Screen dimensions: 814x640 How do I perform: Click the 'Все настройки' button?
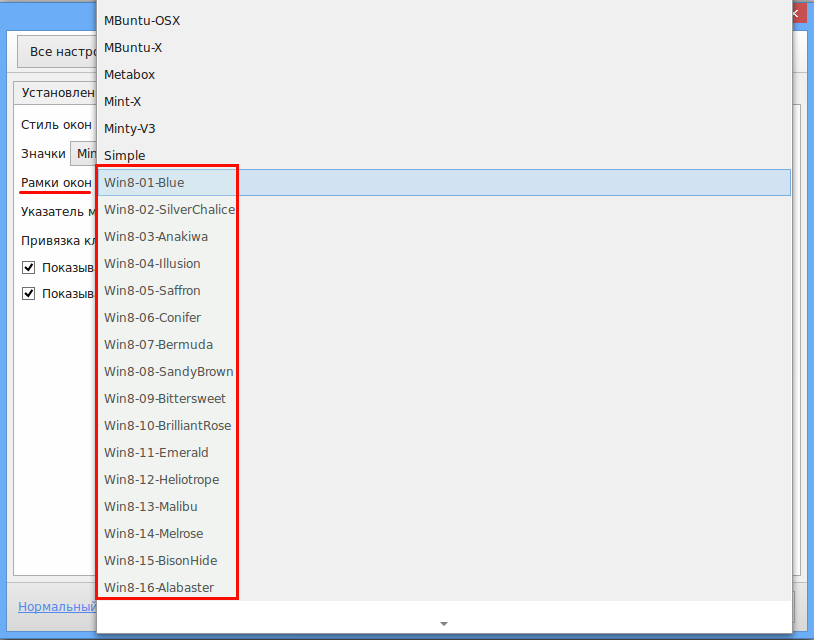[58, 51]
